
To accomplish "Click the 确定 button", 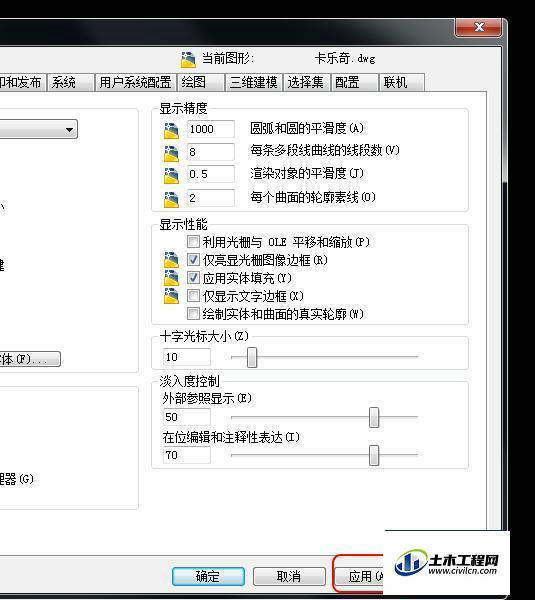I will pyautogui.click(x=208, y=576).
